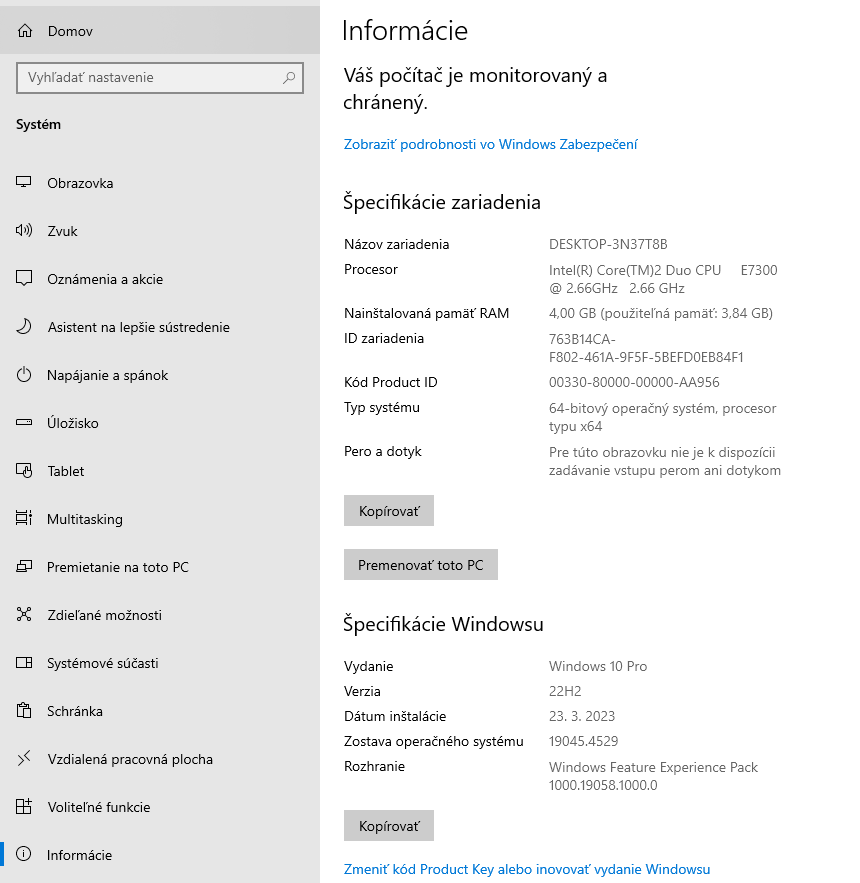Click the Domov home icon
The height and width of the screenshot is (883, 860).
point(25,31)
